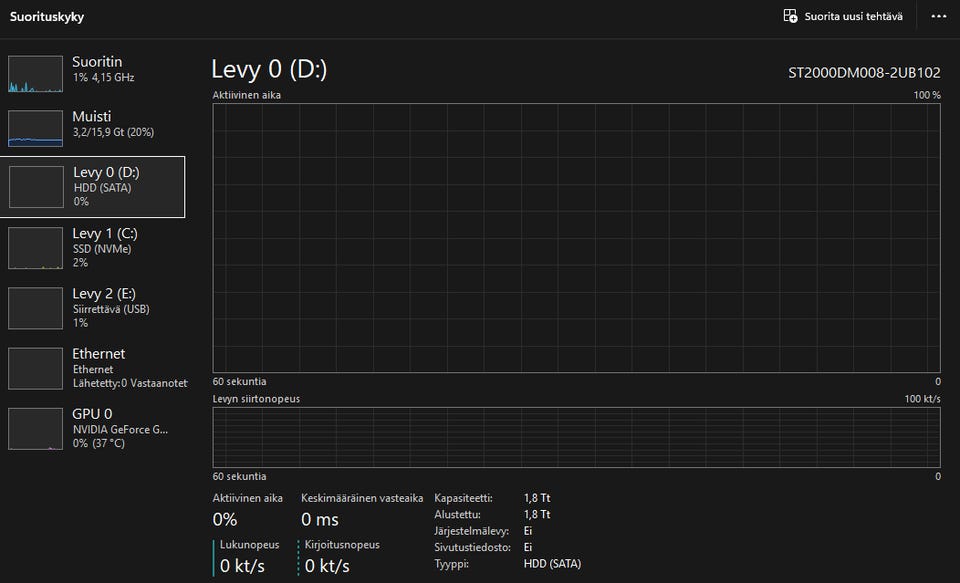
Task: Click the Keskimääräinen vasteaika 0 ms value
Action: point(320,520)
